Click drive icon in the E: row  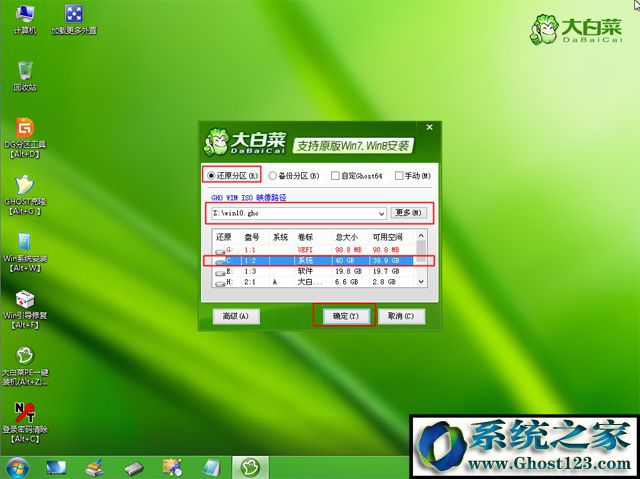tap(220, 272)
